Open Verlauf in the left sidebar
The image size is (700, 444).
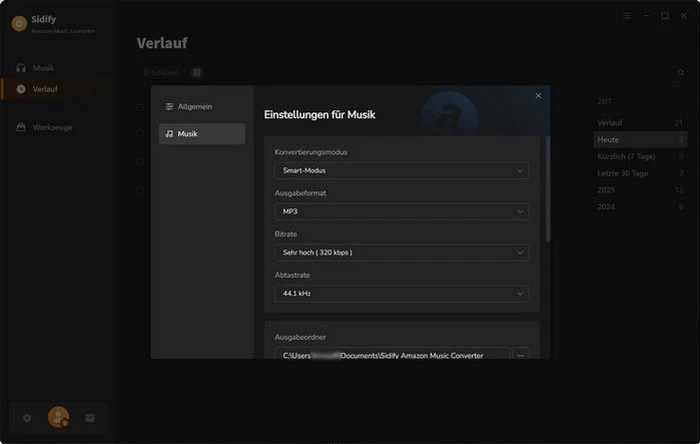pos(58,89)
